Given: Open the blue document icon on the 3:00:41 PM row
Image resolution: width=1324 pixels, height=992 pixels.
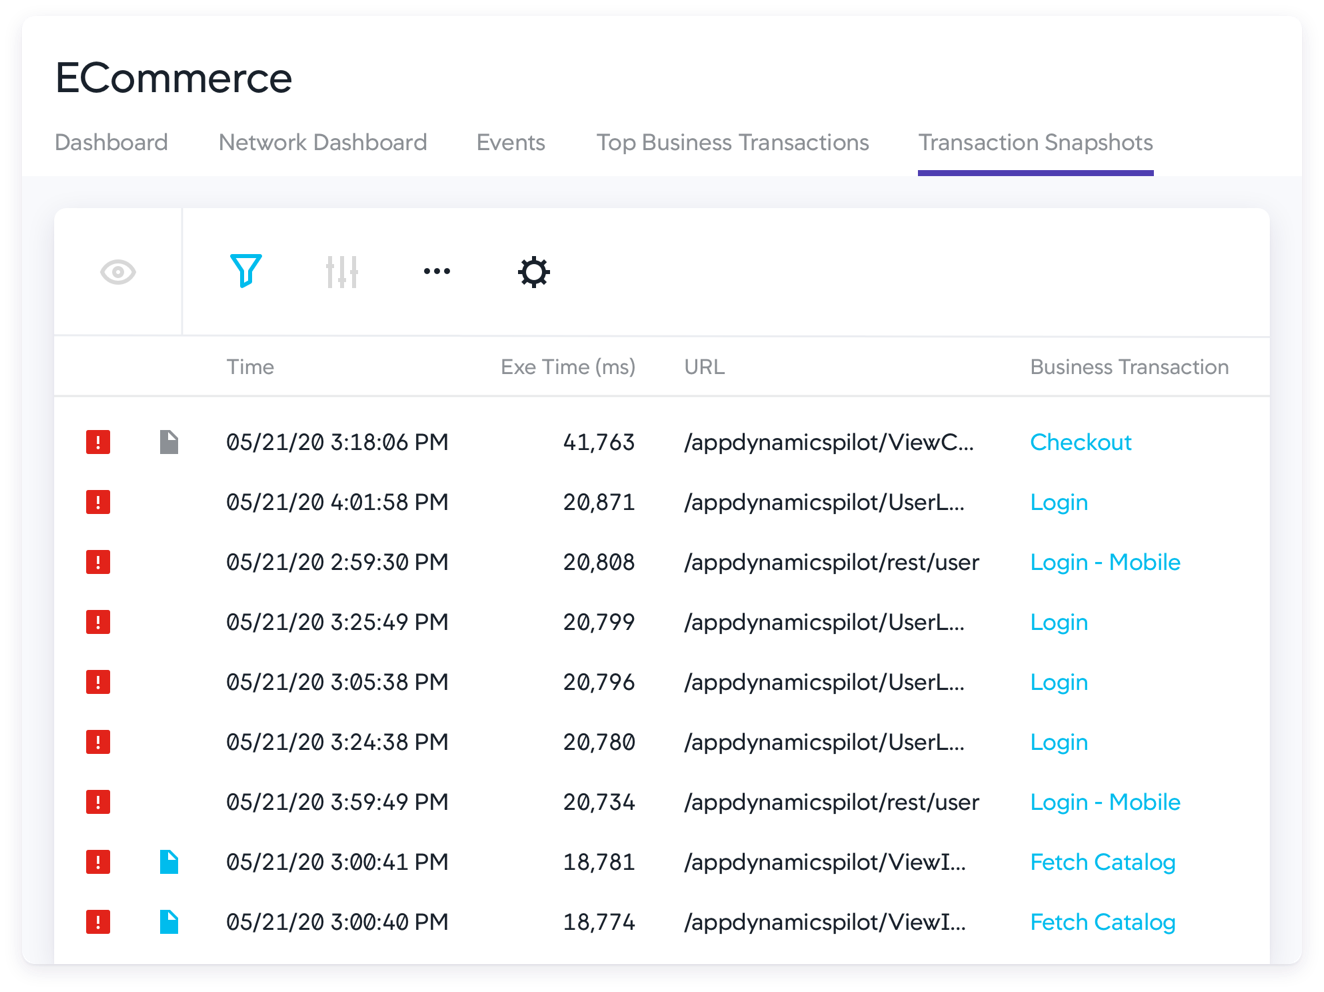Looking at the screenshot, I should pos(169,862).
